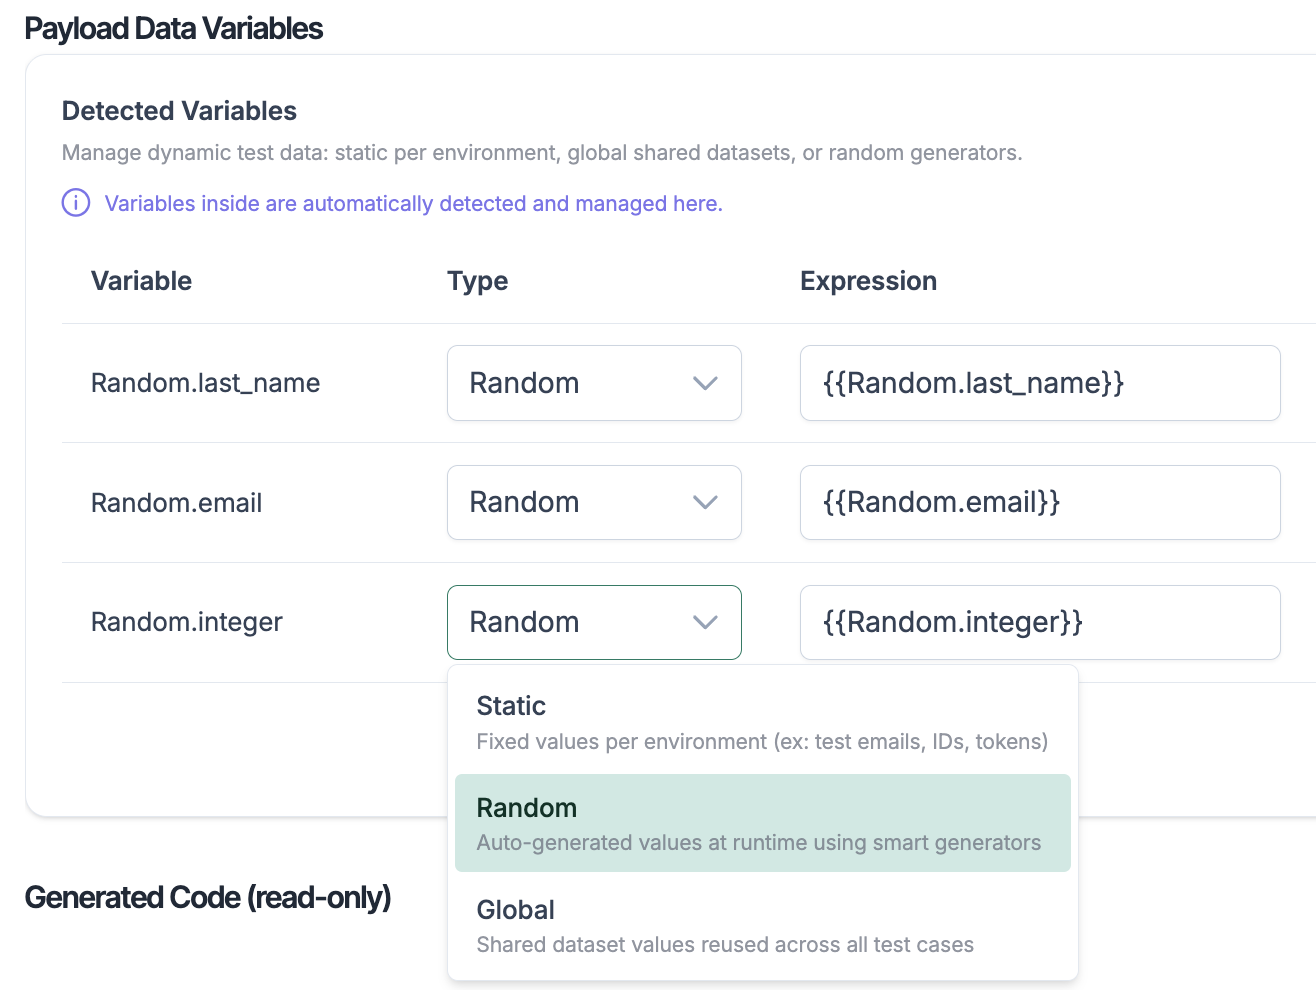Image resolution: width=1316 pixels, height=990 pixels.
Task: Open the Type dropdown for Random.last_name
Action: point(593,383)
